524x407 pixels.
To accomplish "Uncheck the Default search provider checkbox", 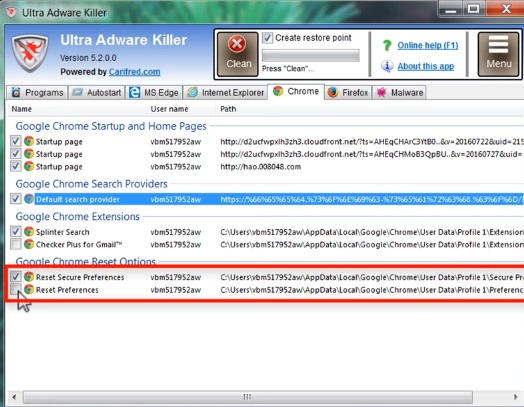I will (16, 199).
